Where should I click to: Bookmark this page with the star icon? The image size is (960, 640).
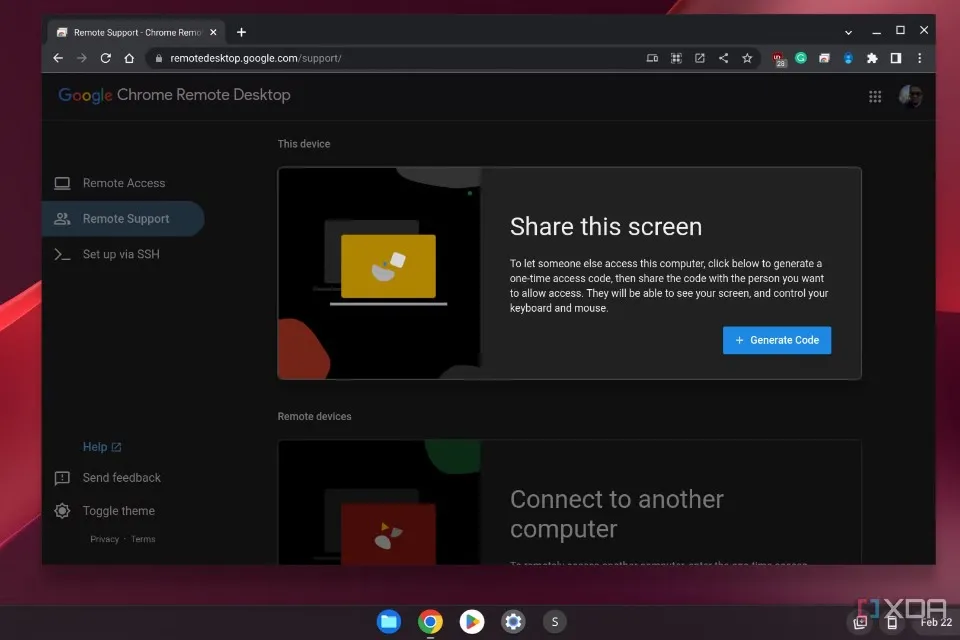[748, 58]
